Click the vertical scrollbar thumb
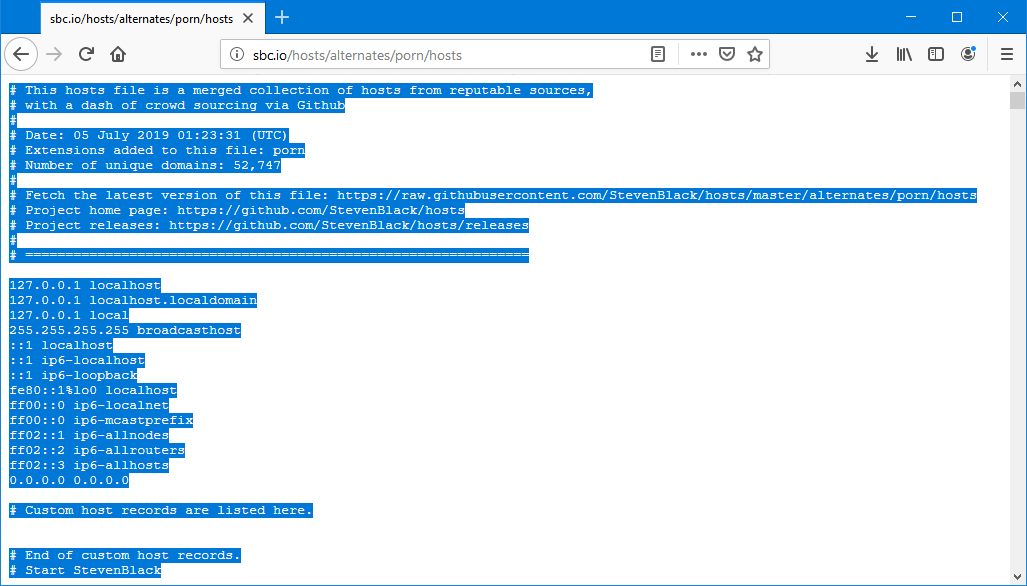The width and height of the screenshot is (1027, 586). pos(1017,100)
